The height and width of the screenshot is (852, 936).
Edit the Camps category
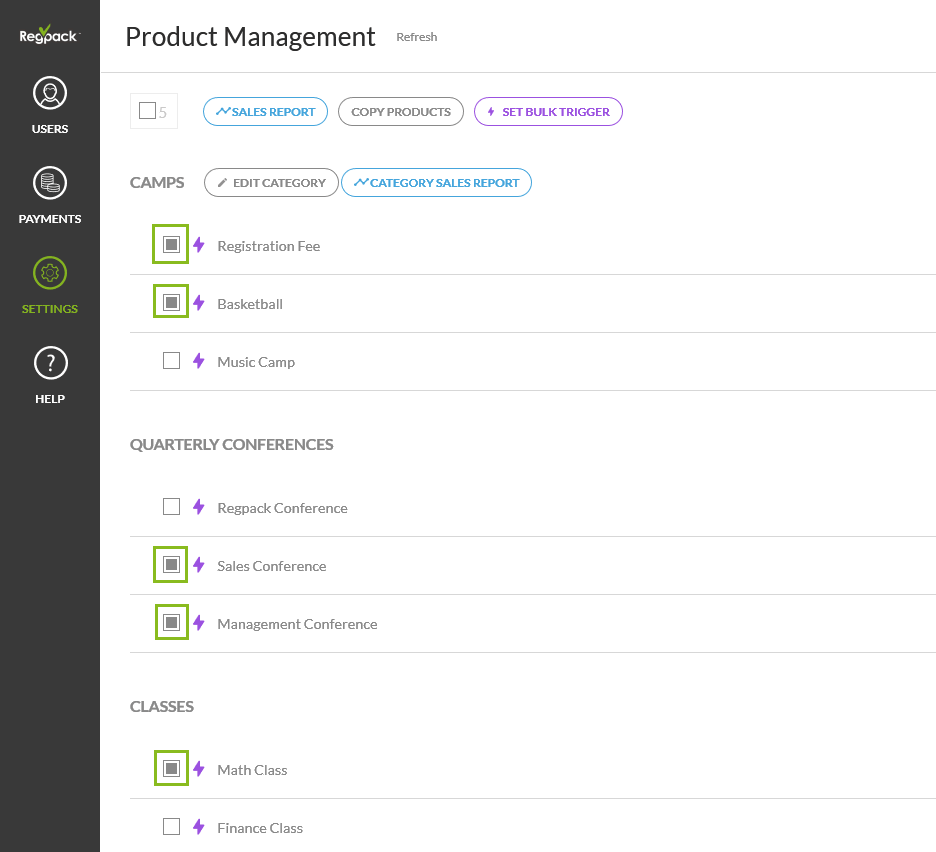(x=271, y=183)
